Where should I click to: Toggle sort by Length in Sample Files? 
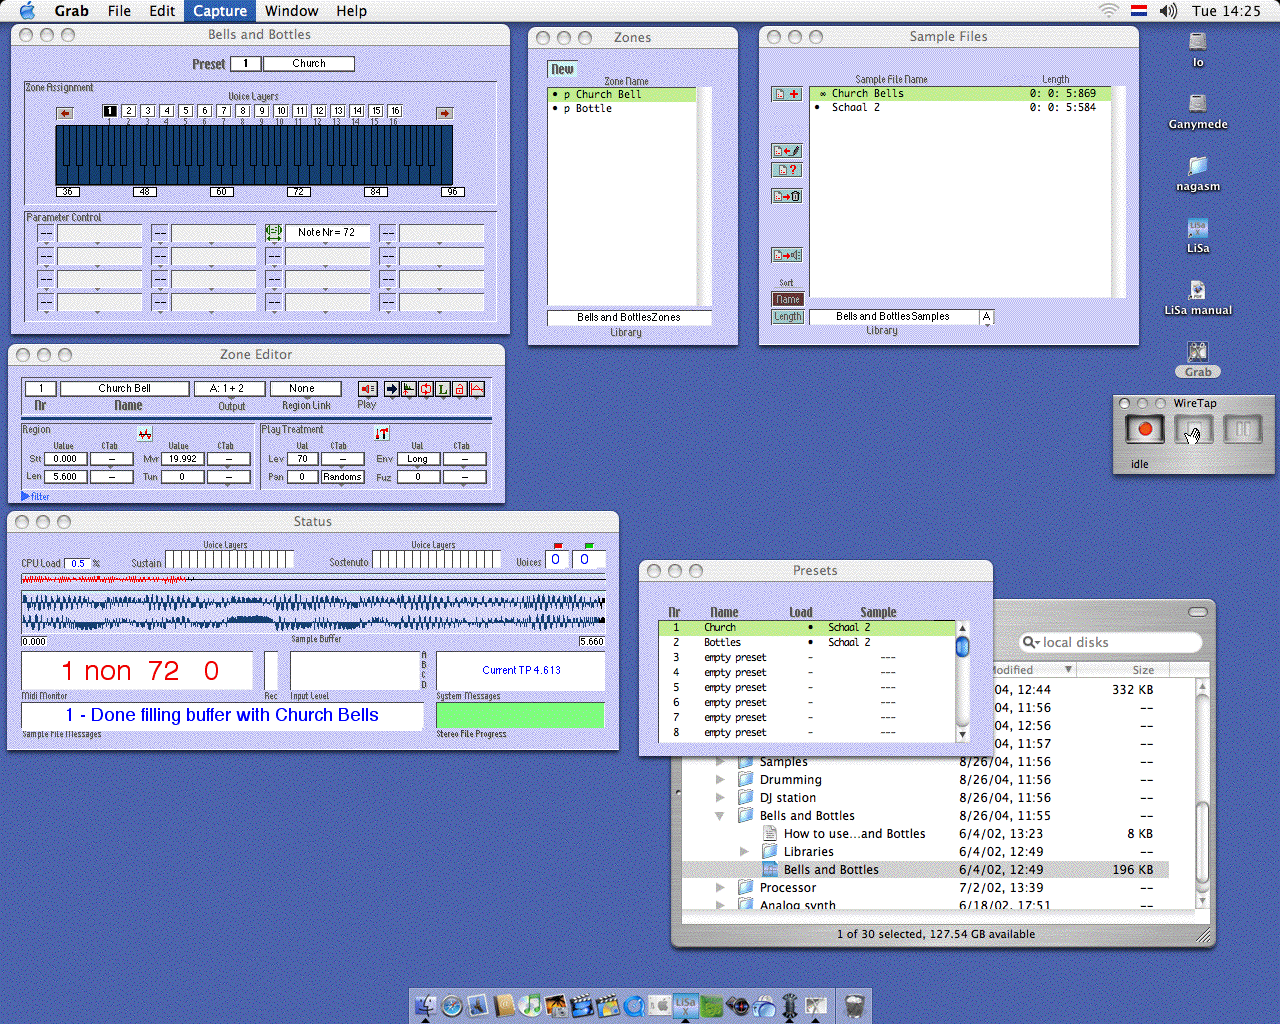(x=788, y=317)
